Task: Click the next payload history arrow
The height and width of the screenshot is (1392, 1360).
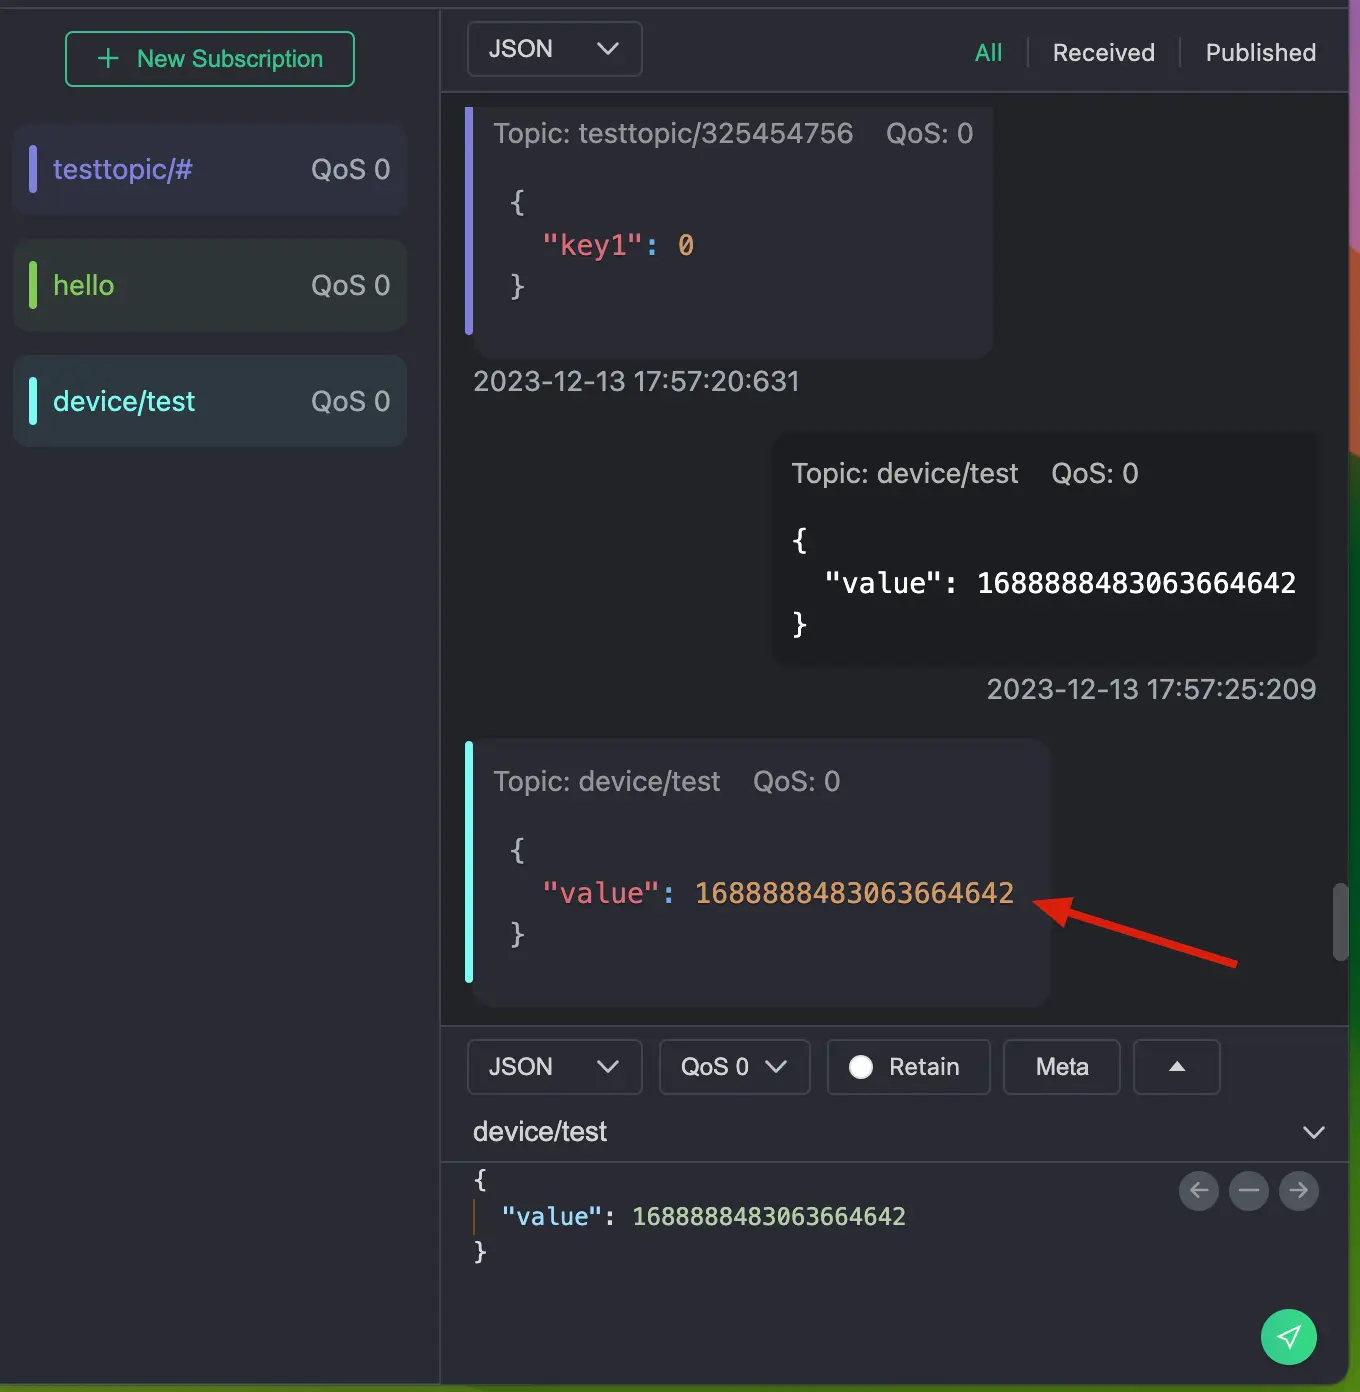Action: click(1299, 1191)
